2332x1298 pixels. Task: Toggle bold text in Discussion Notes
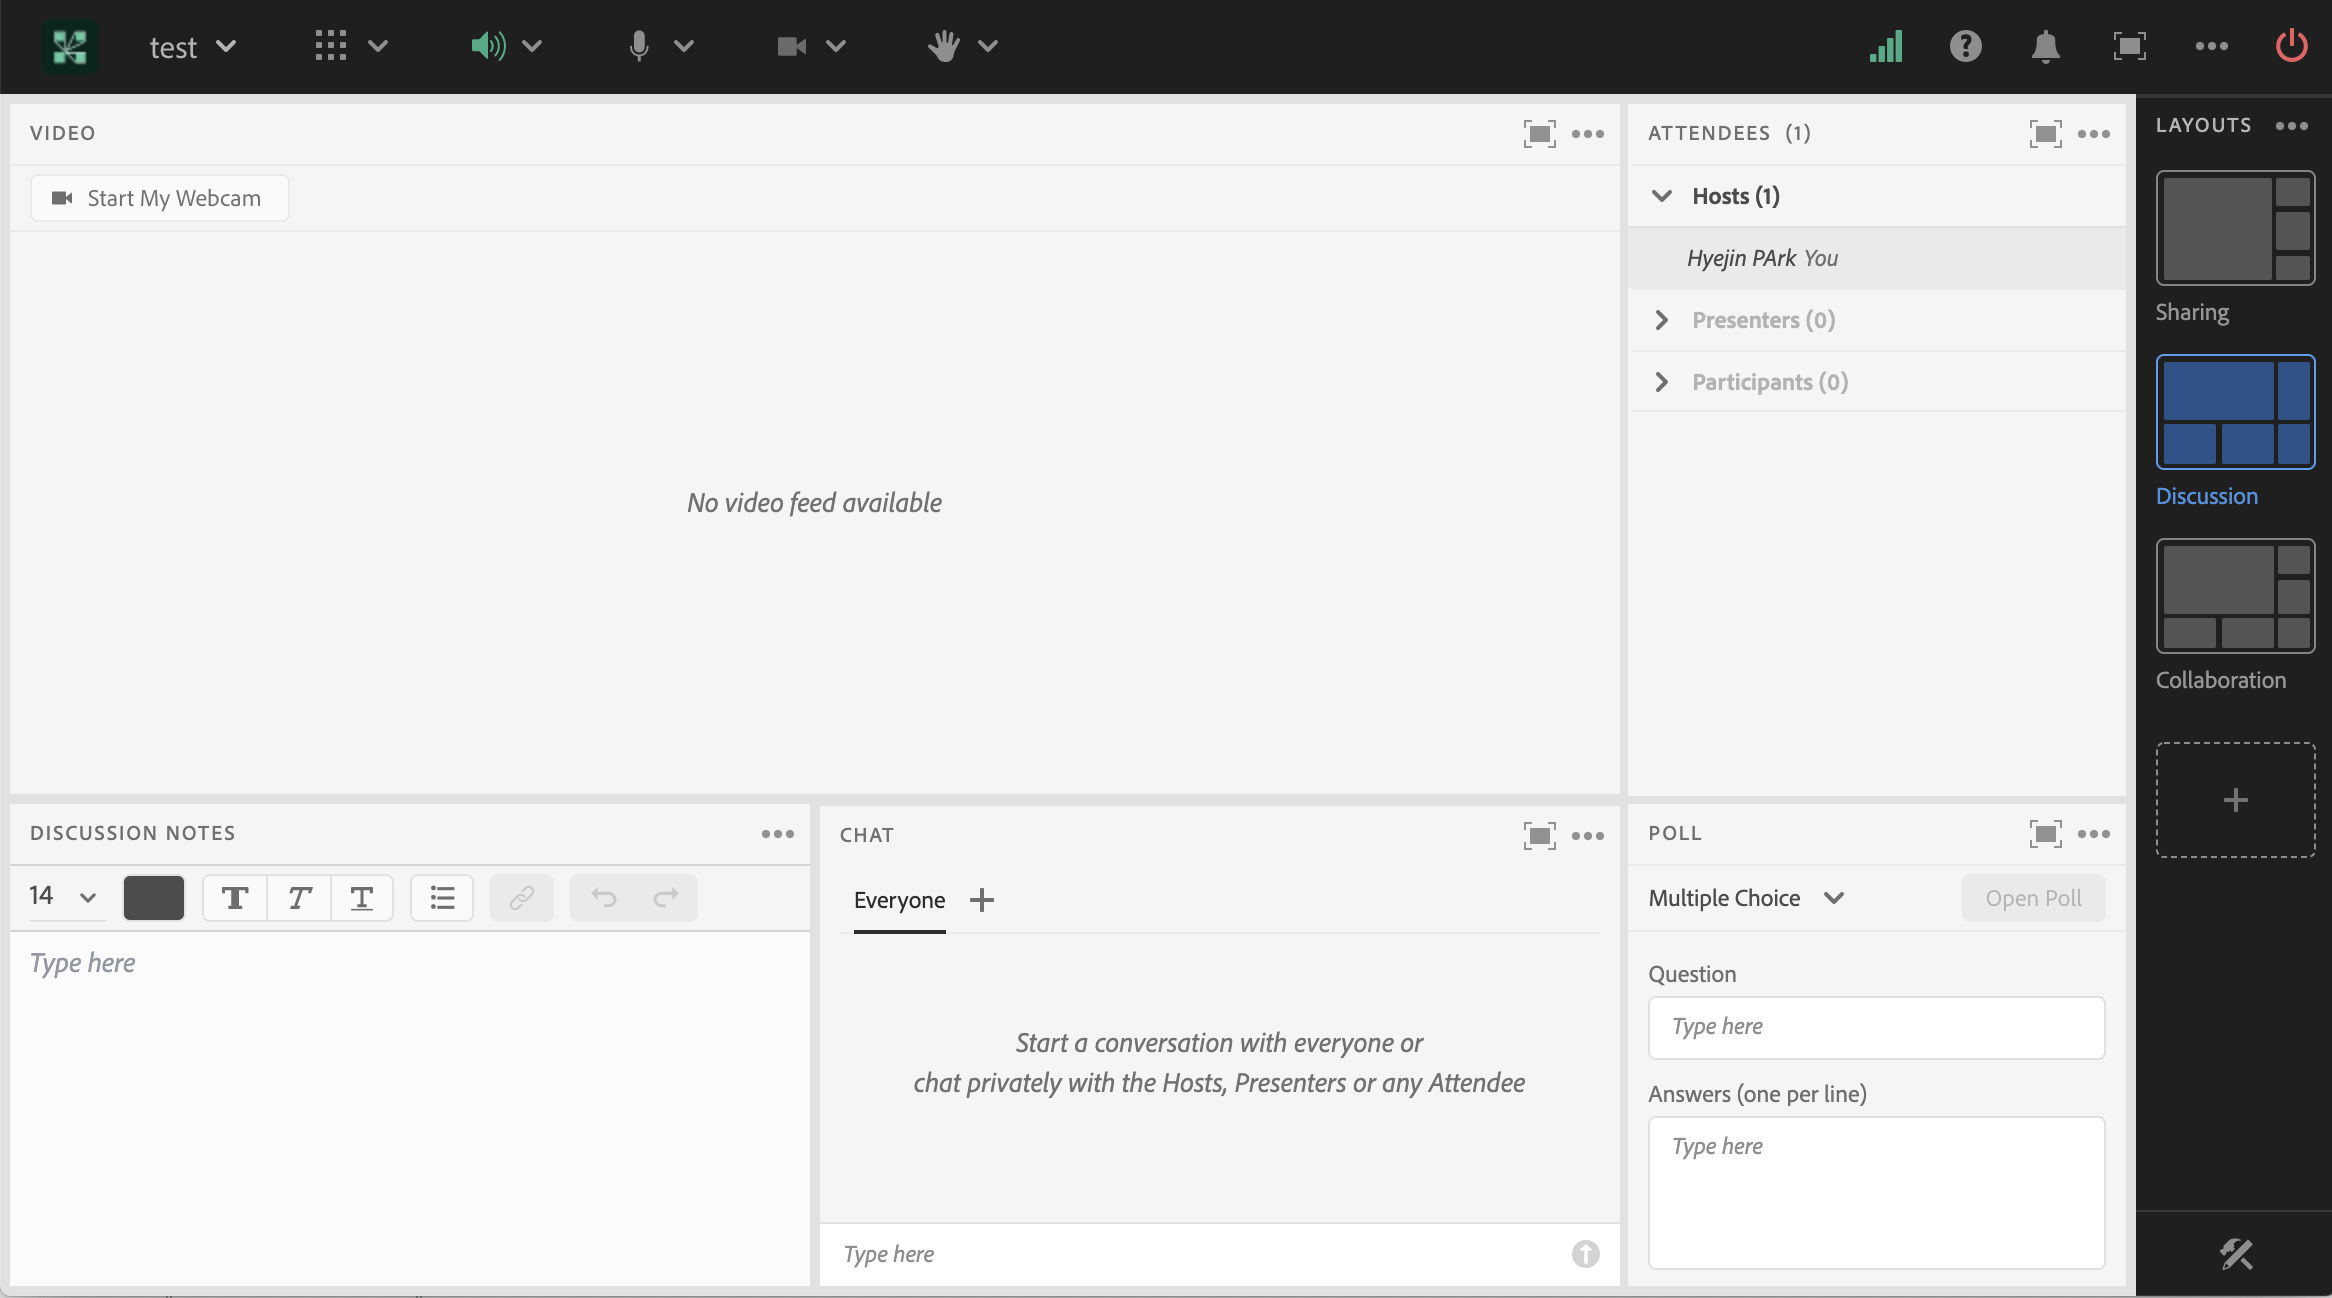[235, 898]
